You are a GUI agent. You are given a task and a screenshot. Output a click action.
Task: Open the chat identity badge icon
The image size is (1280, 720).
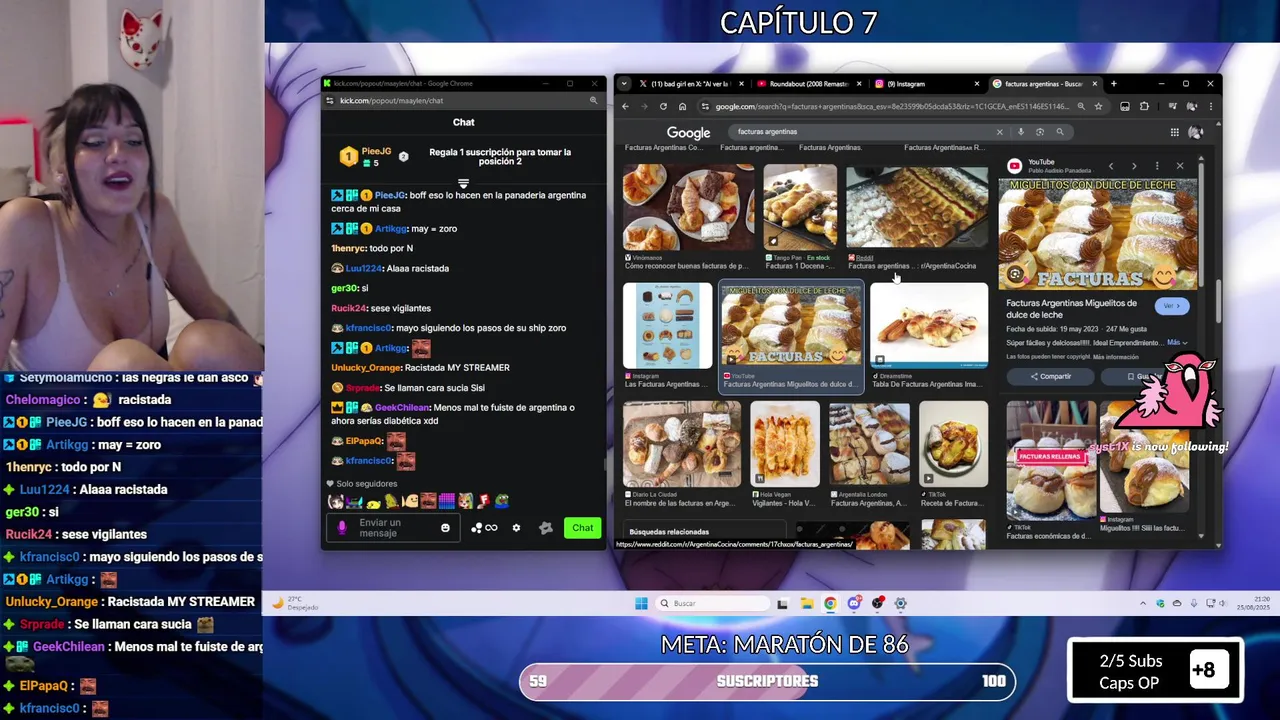pos(546,528)
